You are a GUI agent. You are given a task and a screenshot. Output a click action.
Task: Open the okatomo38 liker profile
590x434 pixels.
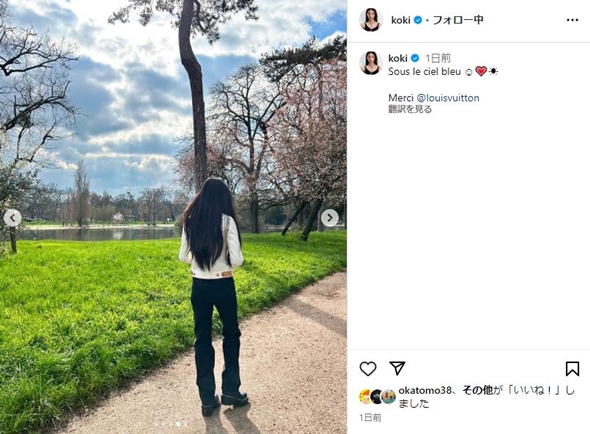(424, 390)
